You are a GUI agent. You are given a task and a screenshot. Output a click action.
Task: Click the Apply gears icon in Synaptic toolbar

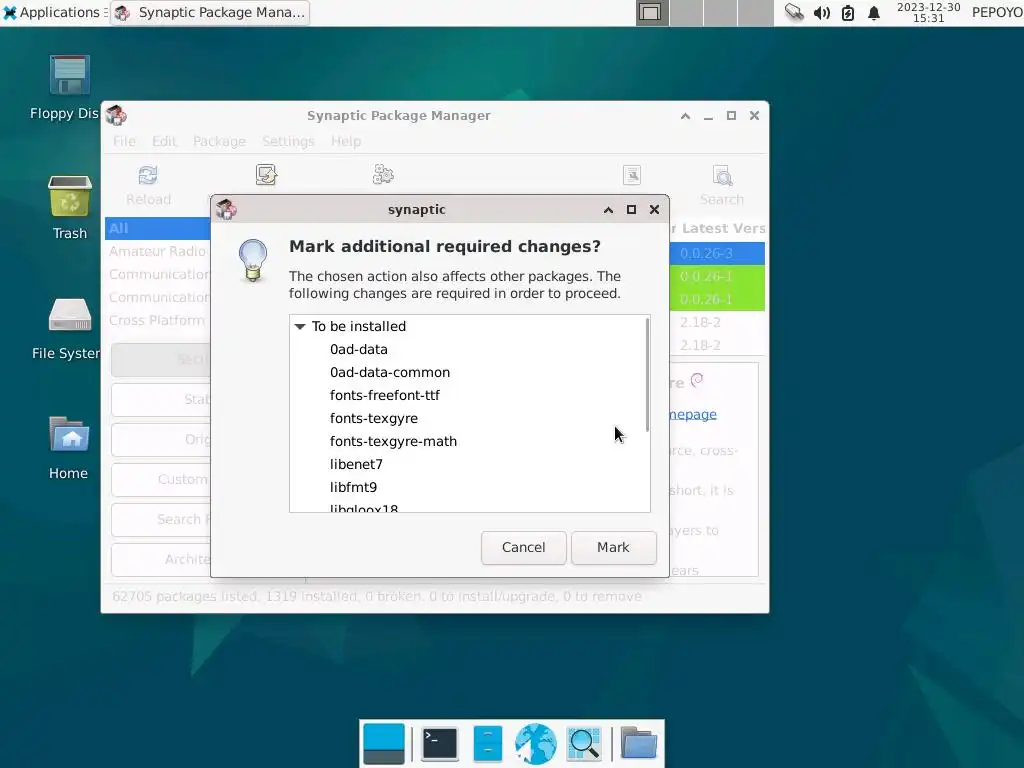click(383, 174)
